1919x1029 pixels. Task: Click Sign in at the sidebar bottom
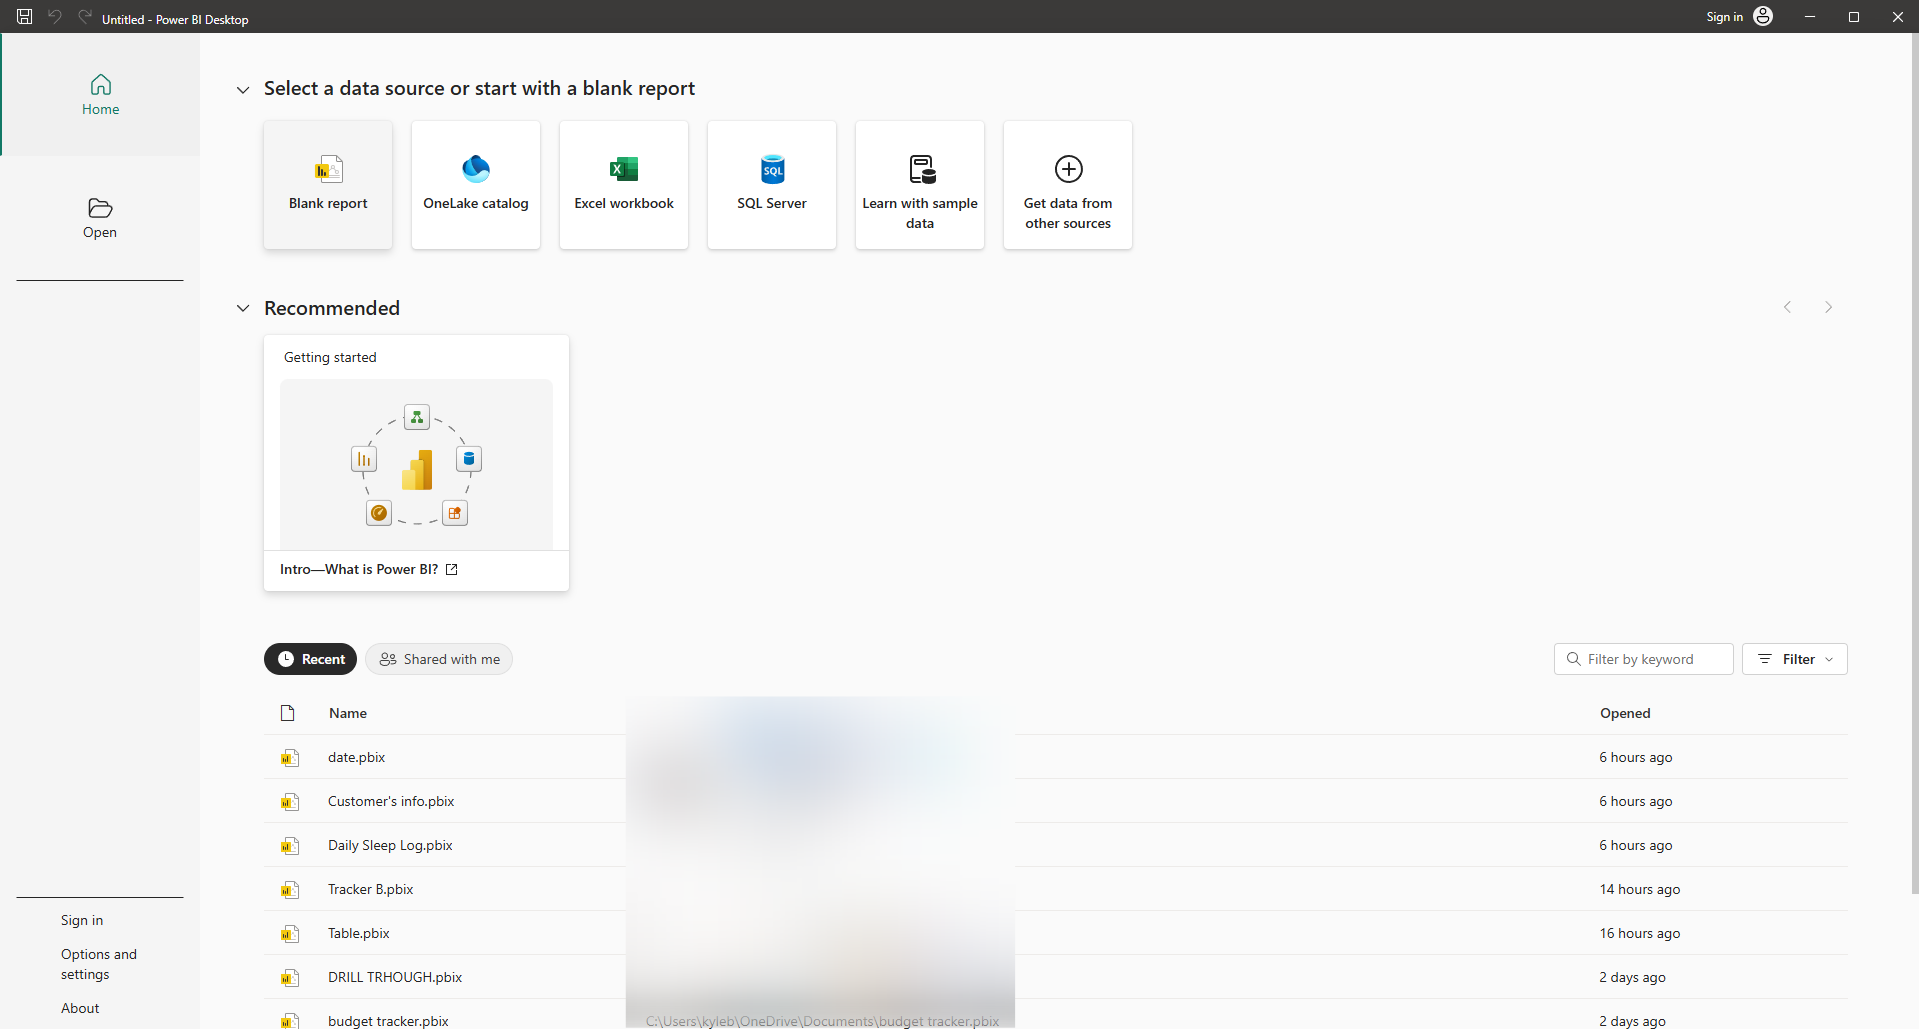tap(82, 920)
